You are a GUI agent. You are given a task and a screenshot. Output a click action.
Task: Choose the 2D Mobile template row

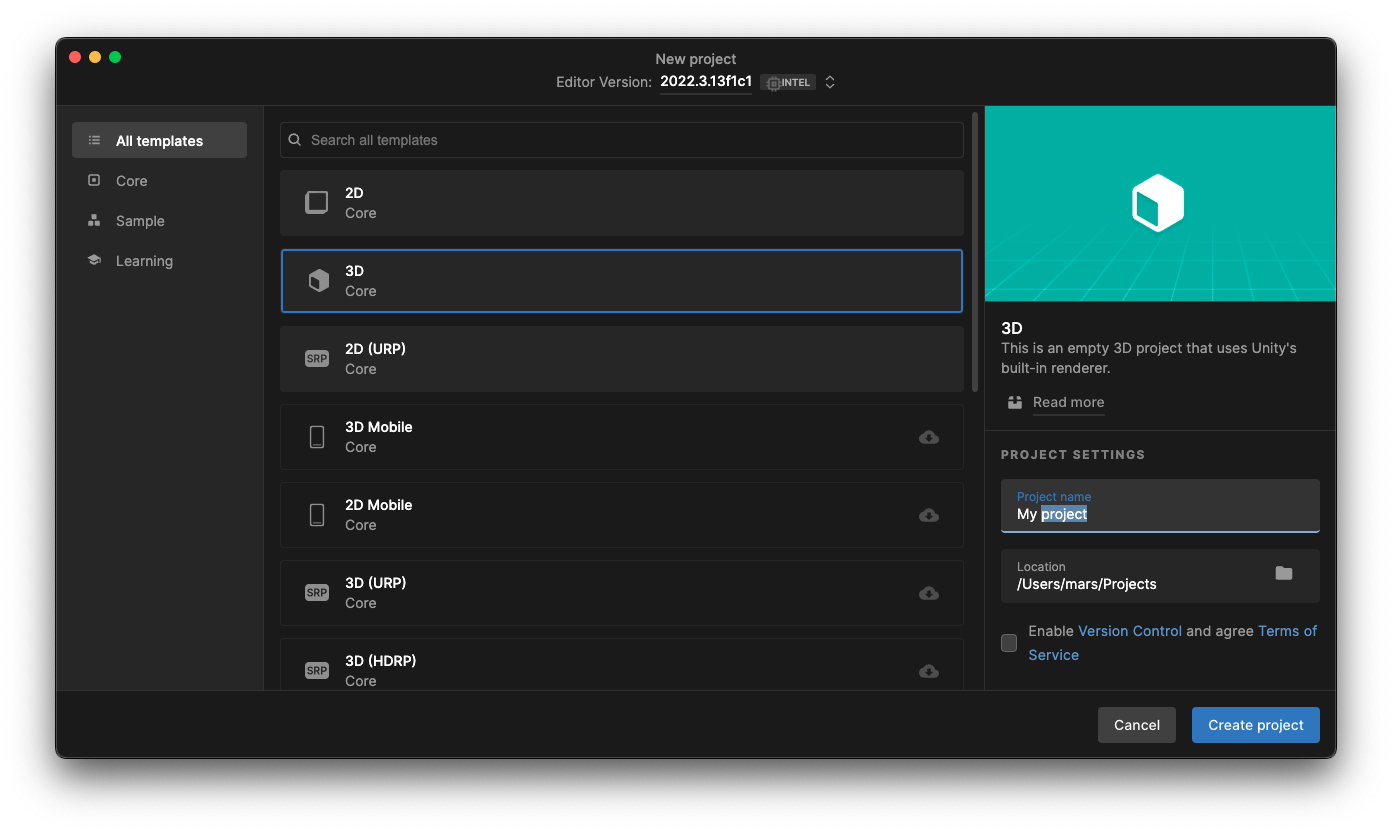[x=622, y=515]
